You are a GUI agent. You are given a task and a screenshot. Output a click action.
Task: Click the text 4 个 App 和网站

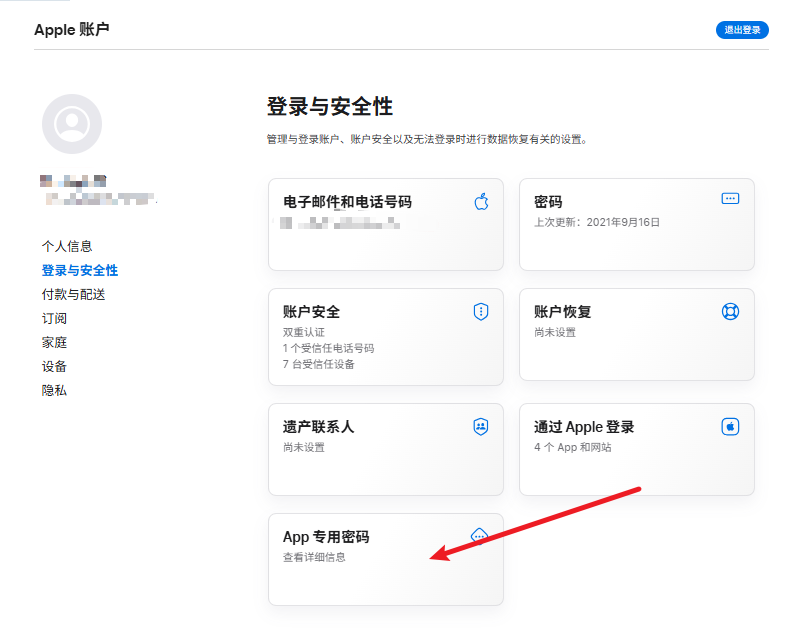[572, 448]
